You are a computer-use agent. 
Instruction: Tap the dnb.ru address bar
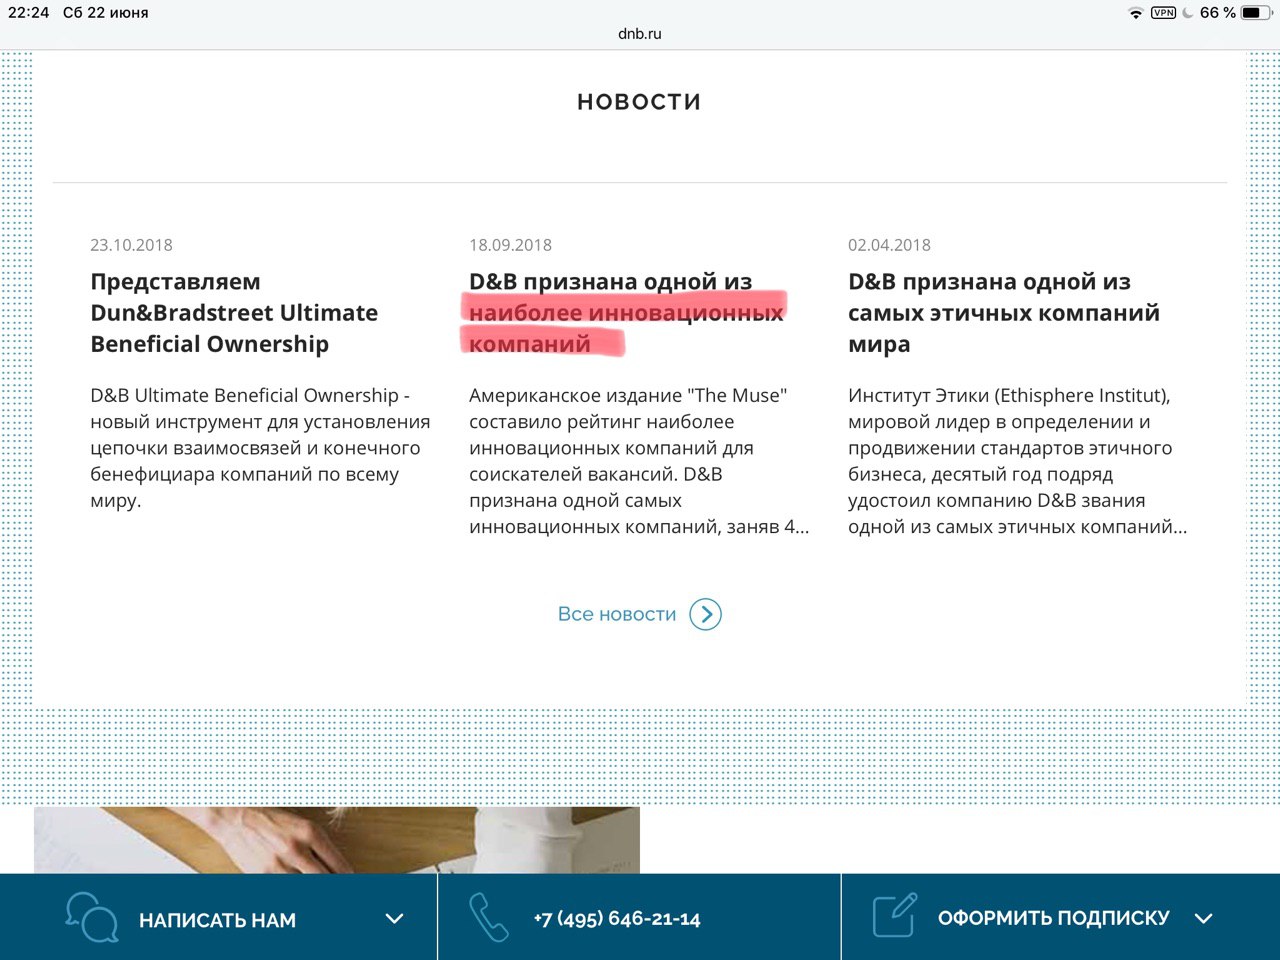click(640, 33)
